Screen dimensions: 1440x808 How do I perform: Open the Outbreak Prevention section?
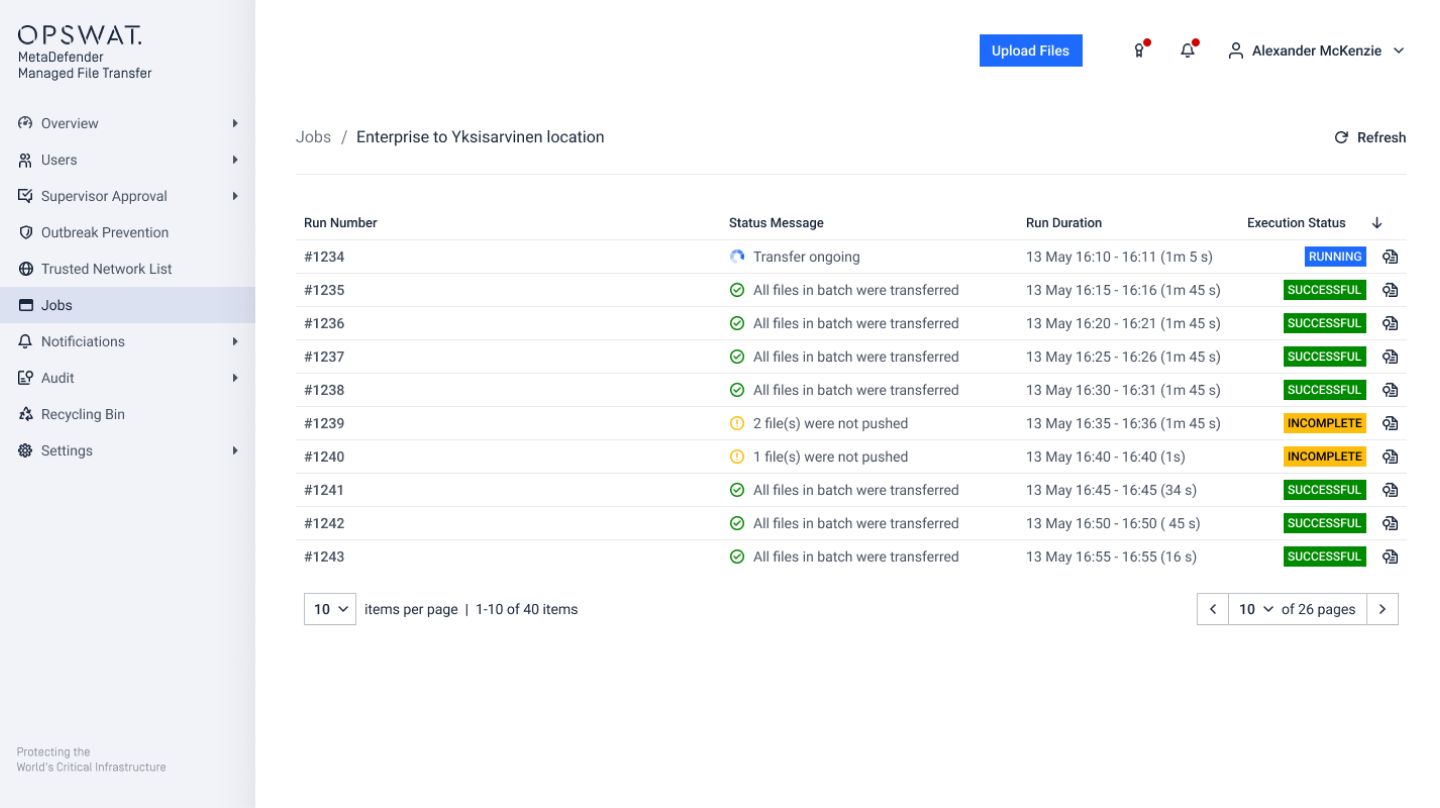pos(103,232)
